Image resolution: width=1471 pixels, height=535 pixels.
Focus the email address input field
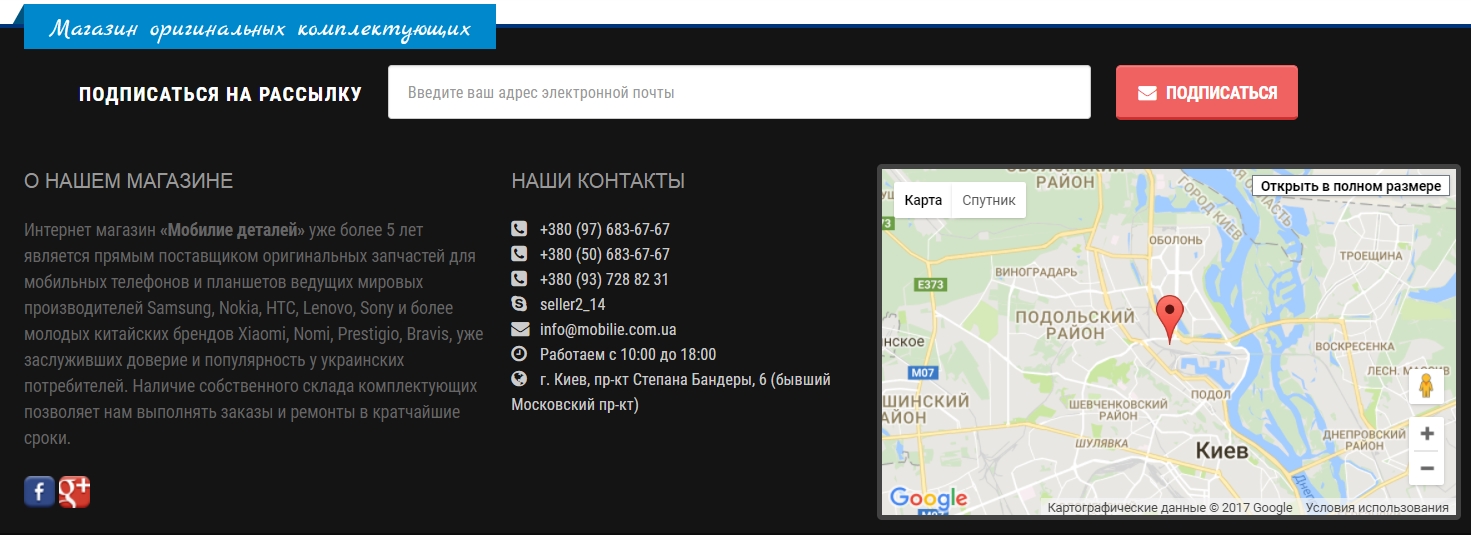tap(739, 92)
